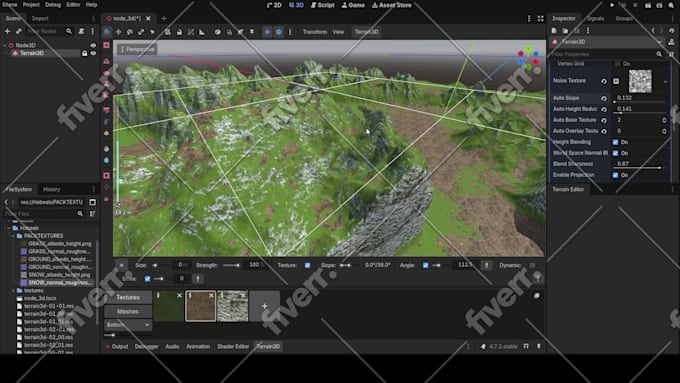This screenshot has width=680, height=383.
Task: Switch to the Script workspace
Action: [x=323, y=5]
